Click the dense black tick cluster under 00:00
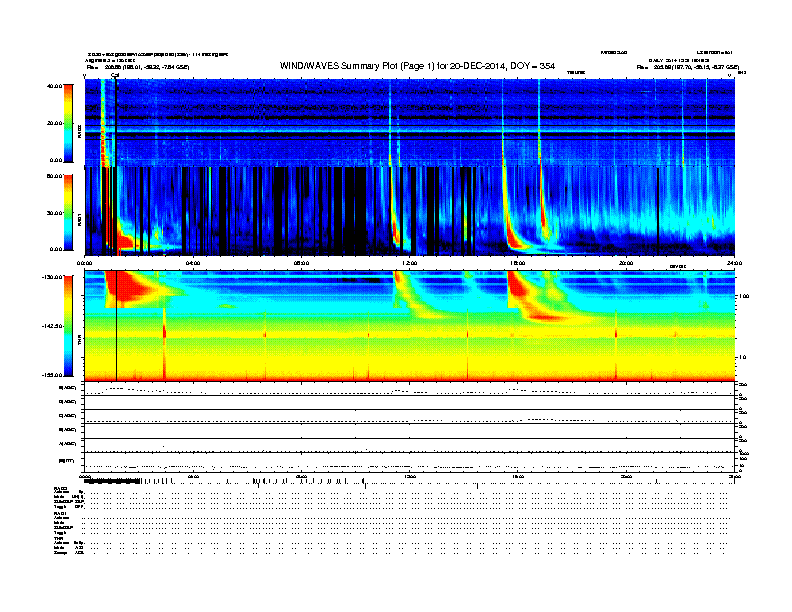The image size is (792, 612). pos(112,481)
